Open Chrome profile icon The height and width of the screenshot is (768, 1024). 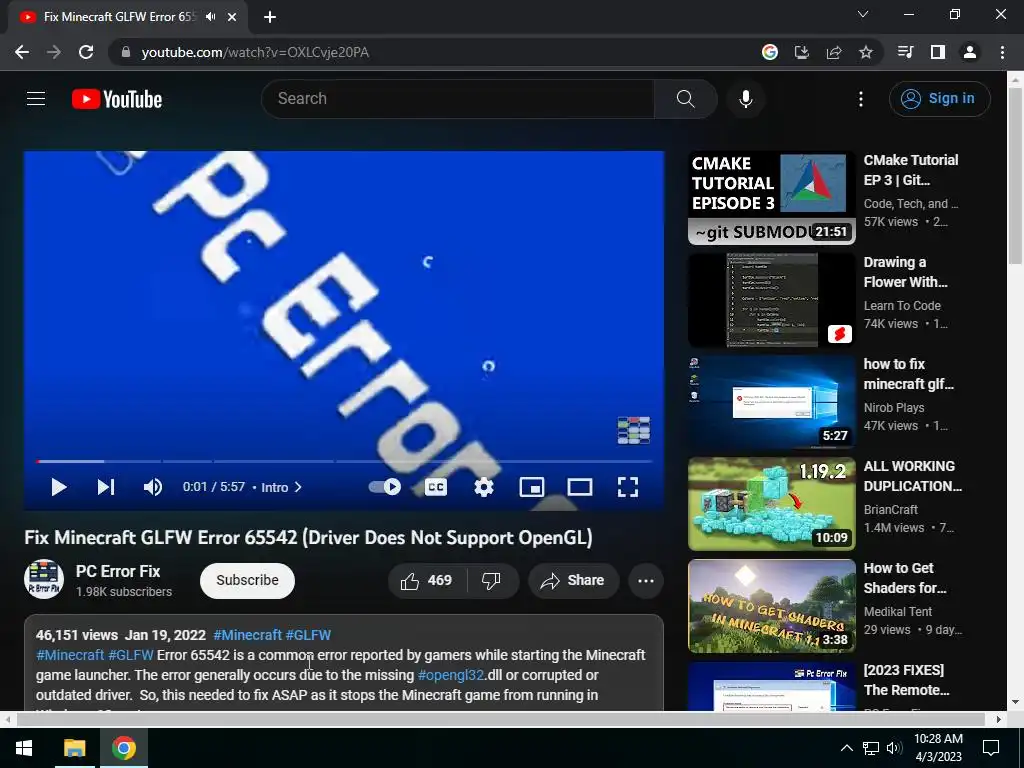[x=970, y=52]
